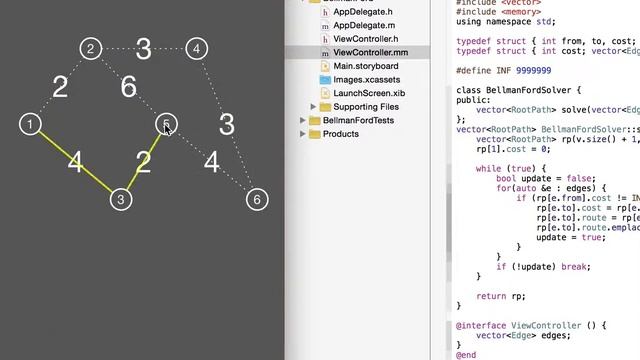Screen dimensions: 640x360
Task: Click the '#define INF 9999999' code line
Action: click(504, 71)
